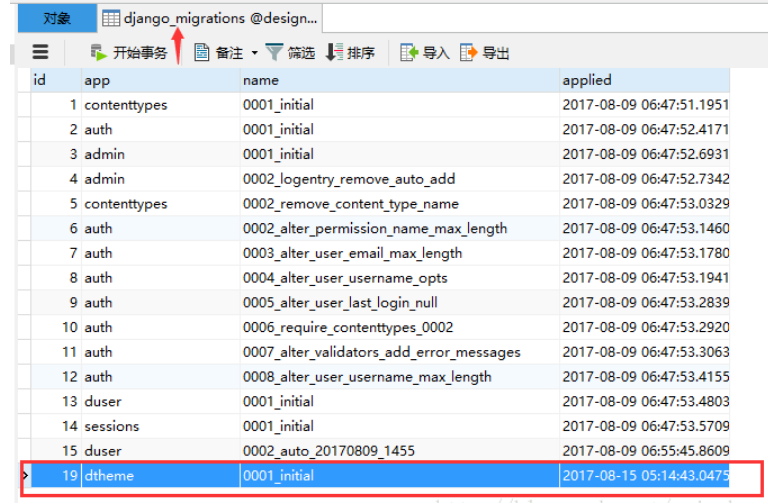
Task: Click the Memo (备注) document icon
Action: (x=202, y=52)
